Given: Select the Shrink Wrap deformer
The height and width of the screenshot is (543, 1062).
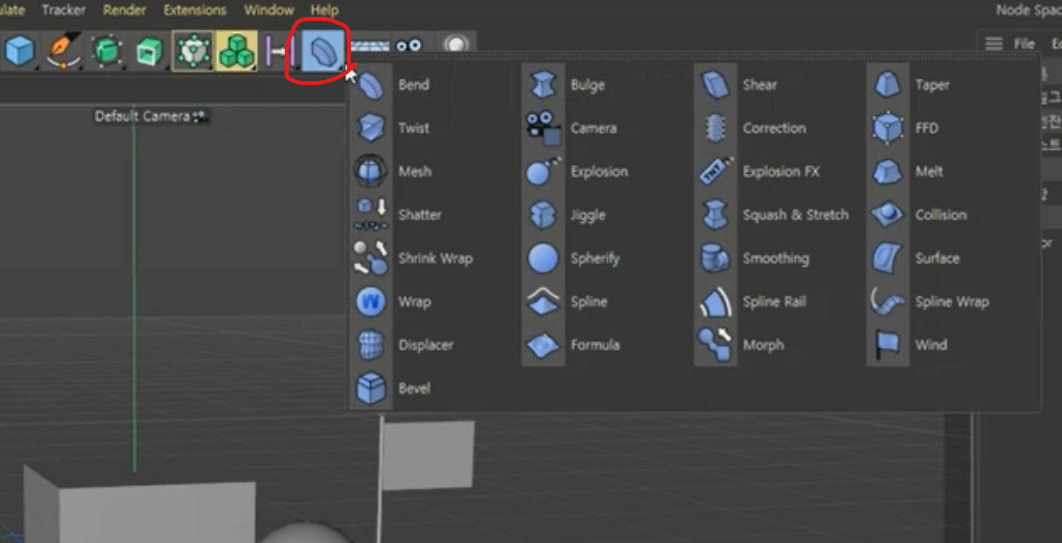Looking at the screenshot, I should (413, 259).
